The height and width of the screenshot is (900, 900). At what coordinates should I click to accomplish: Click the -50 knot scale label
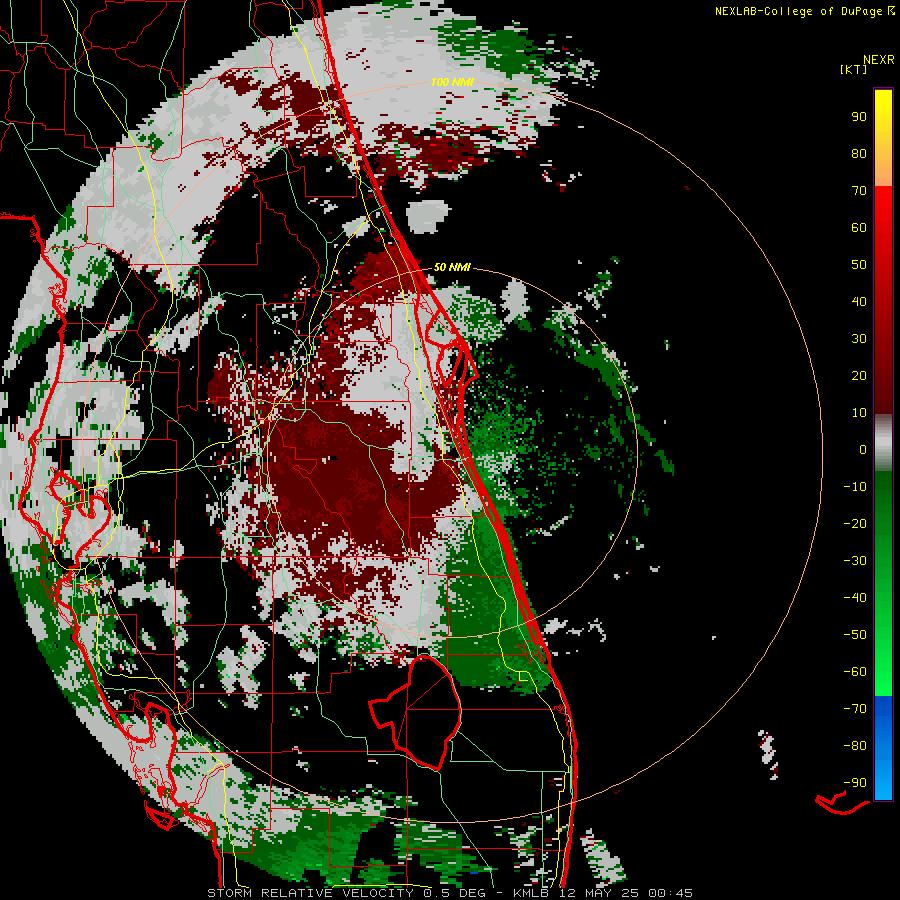[x=855, y=635]
